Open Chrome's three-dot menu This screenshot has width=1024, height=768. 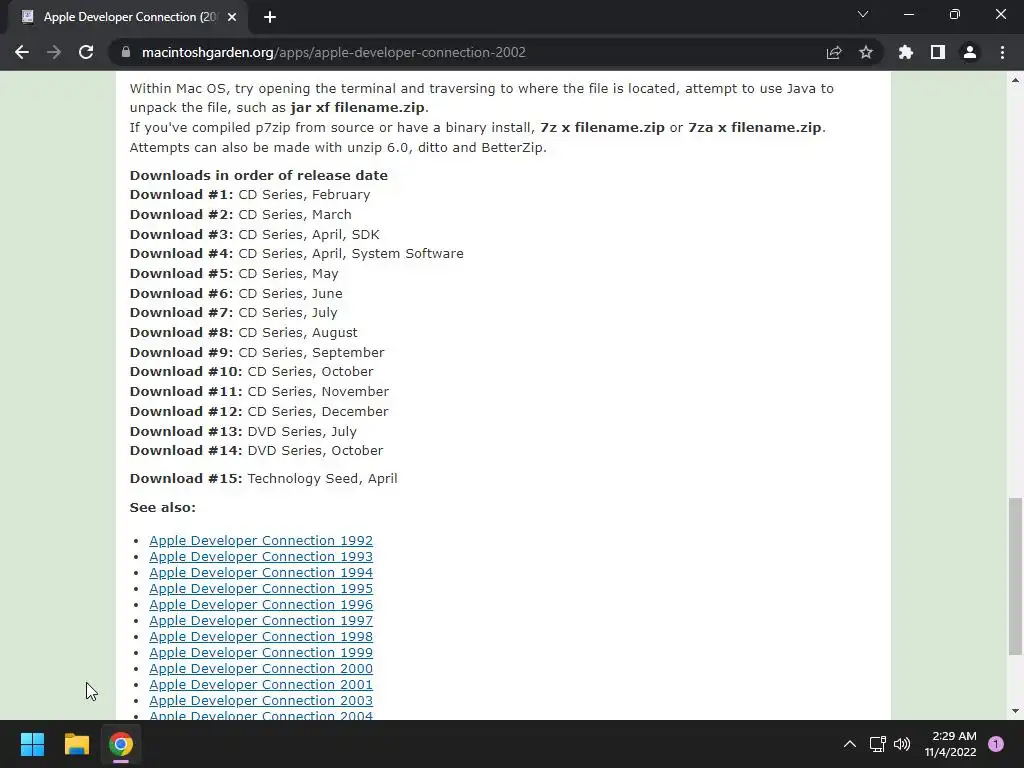[1002, 52]
